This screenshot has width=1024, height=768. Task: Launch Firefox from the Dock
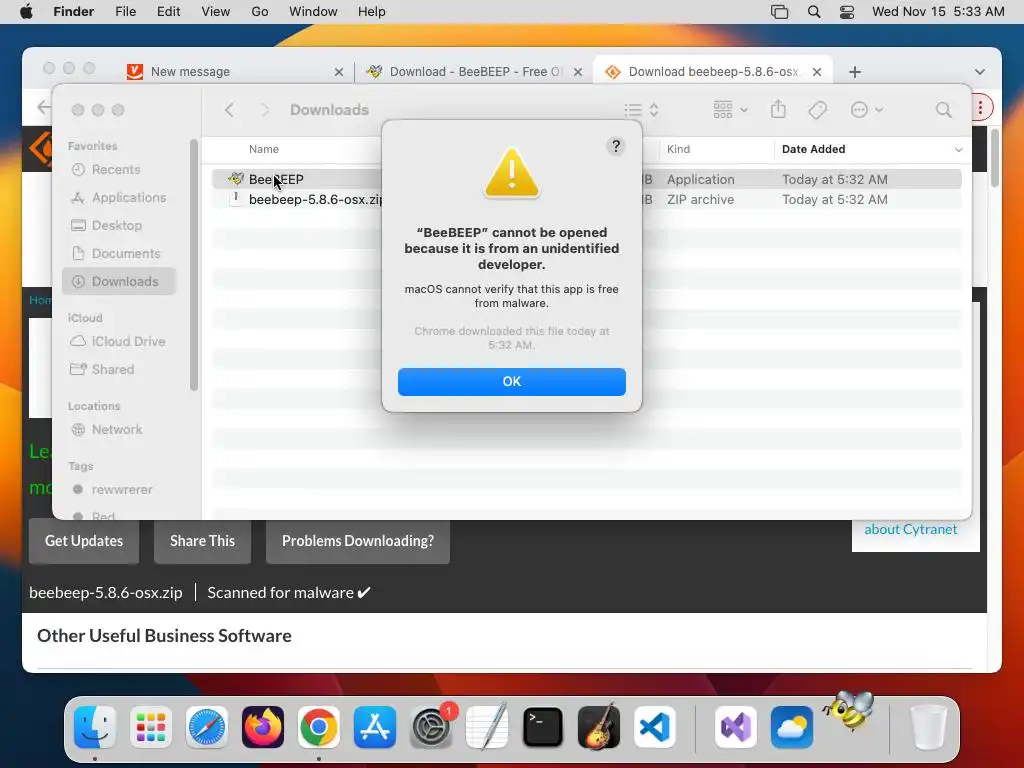click(x=263, y=727)
